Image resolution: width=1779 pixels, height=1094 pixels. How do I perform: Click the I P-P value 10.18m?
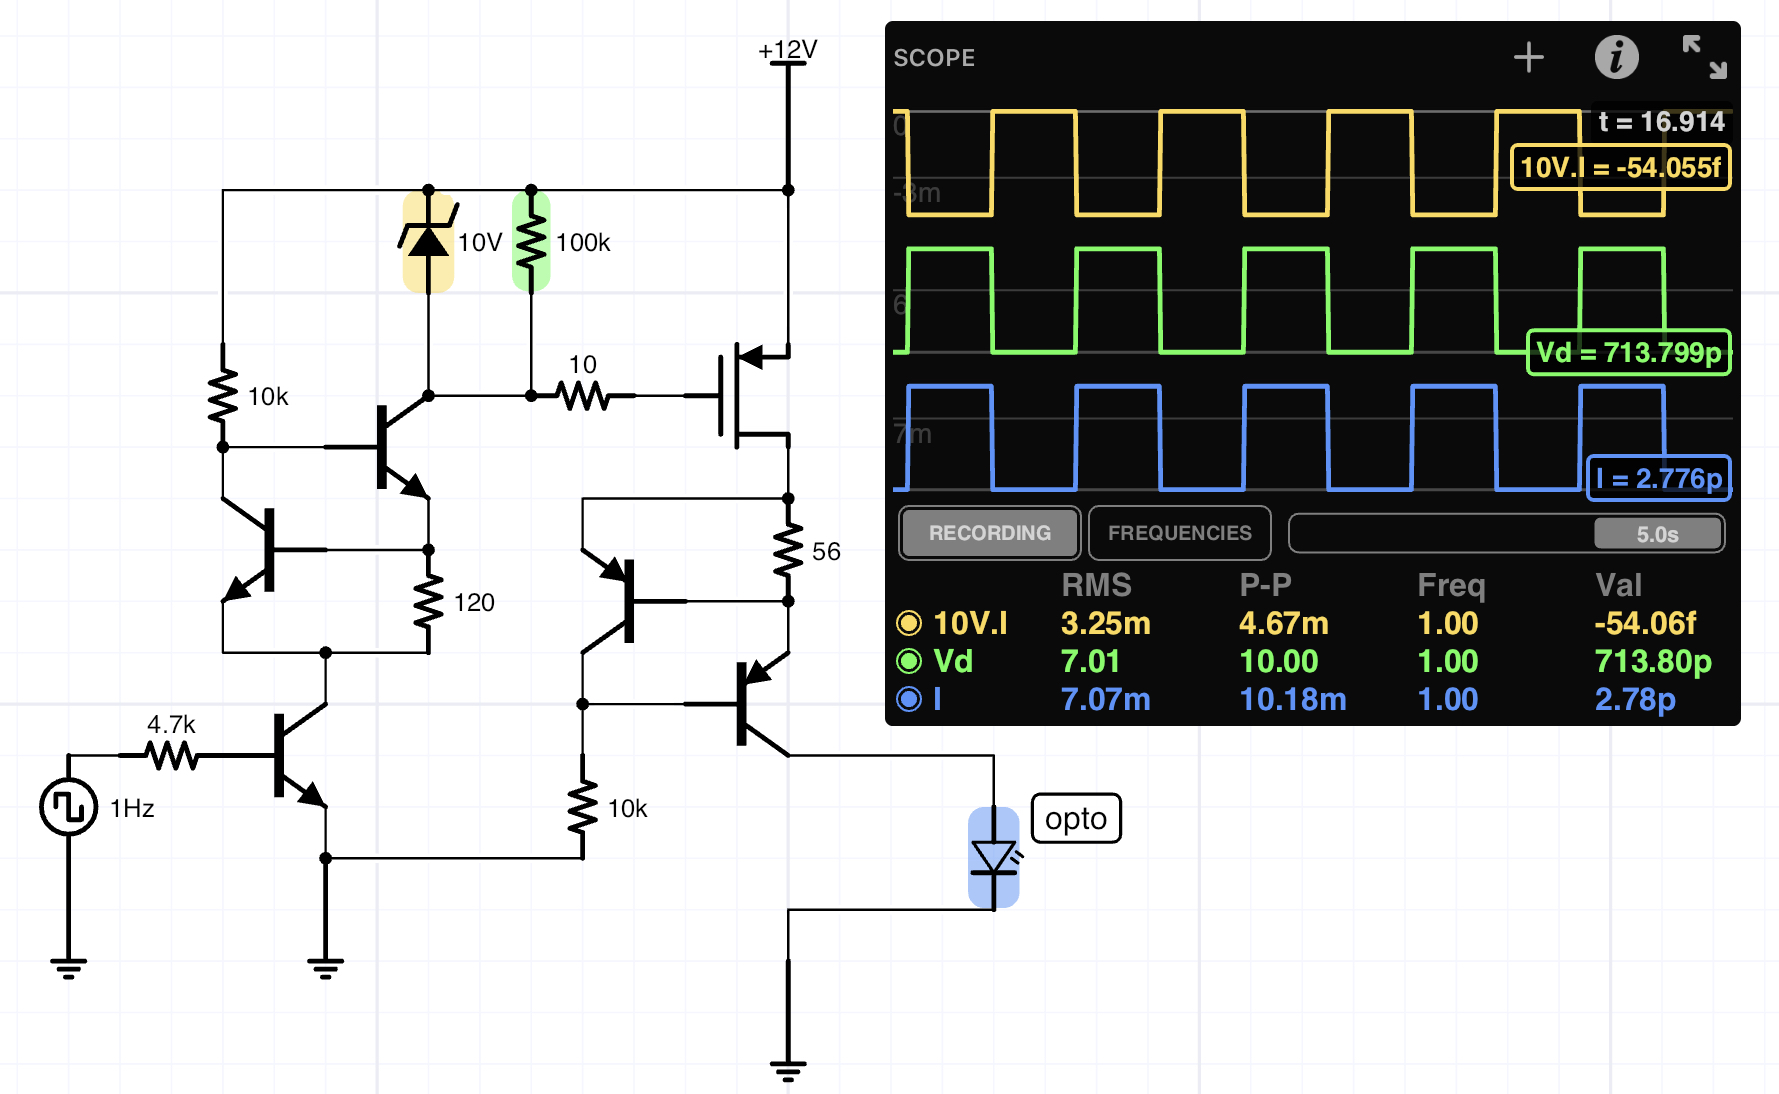[1292, 699]
